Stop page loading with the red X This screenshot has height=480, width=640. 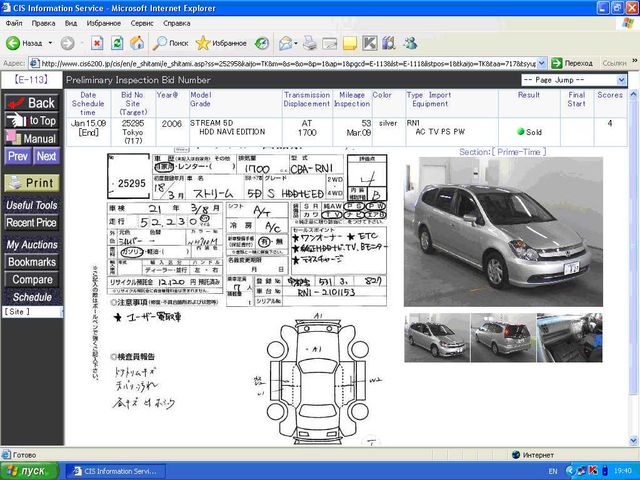click(97, 43)
